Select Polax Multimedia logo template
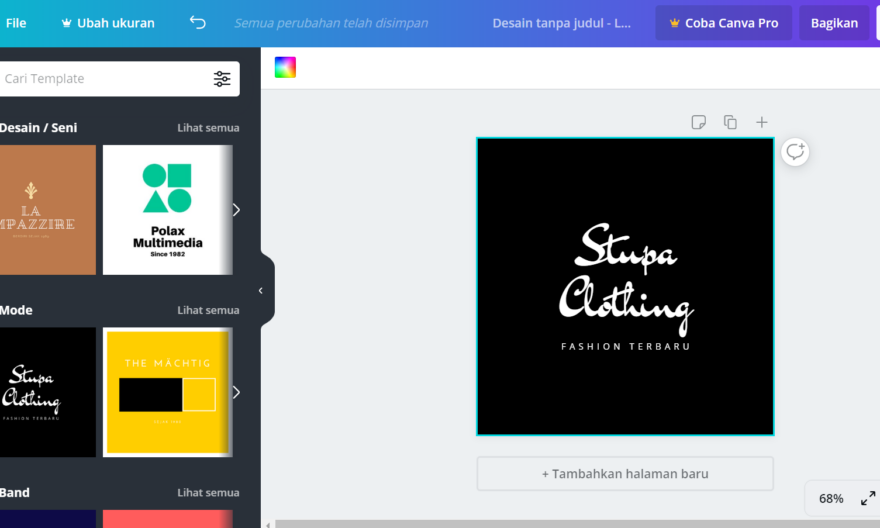Image resolution: width=880 pixels, height=528 pixels. (167, 210)
